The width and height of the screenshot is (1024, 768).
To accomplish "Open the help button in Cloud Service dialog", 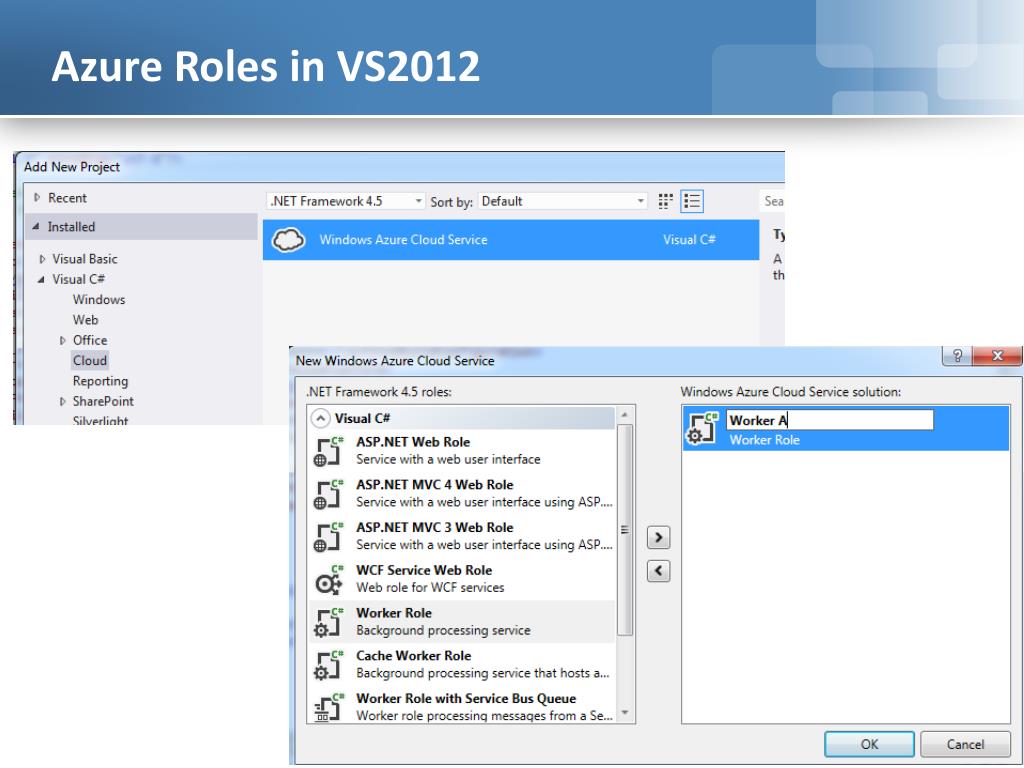I will pos(957,356).
